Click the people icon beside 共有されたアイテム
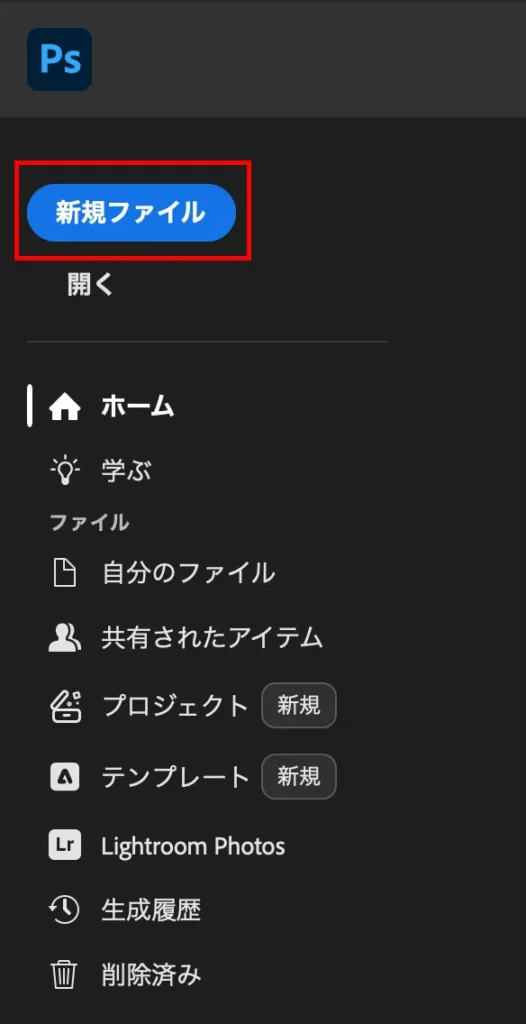Image resolution: width=526 pixels, height=1024 pixels. click(65, 637)
